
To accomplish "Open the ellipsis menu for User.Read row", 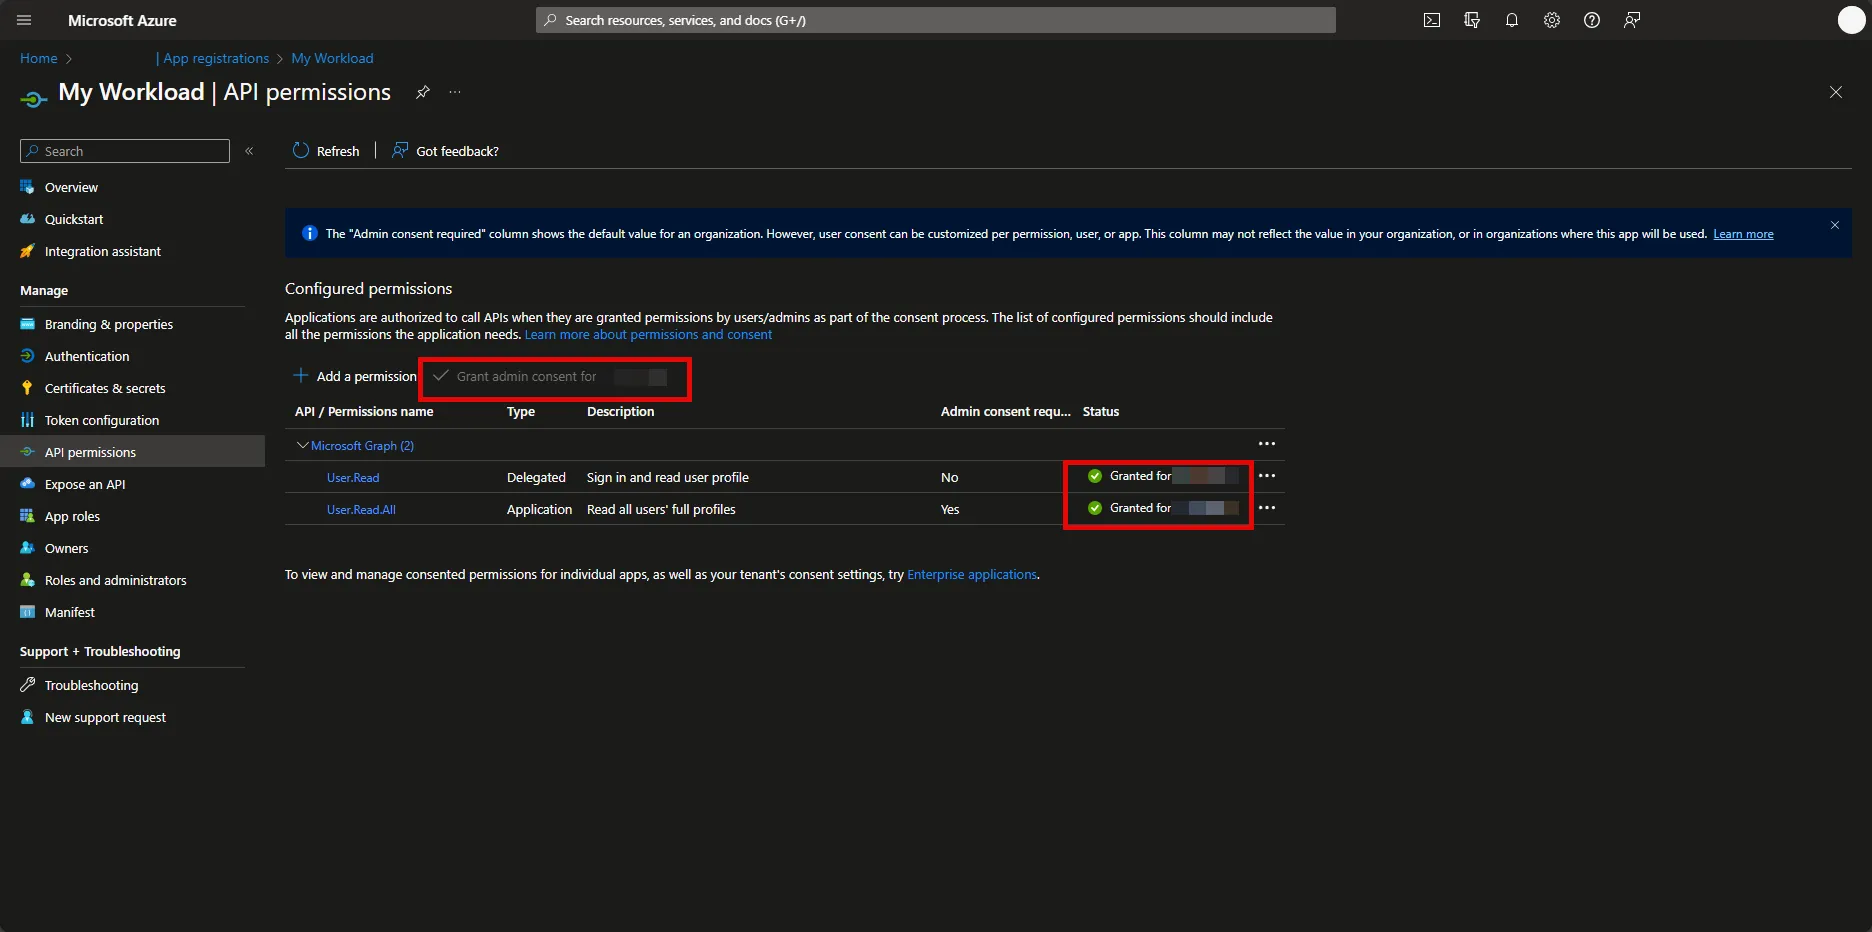I will click(1266, 476).
